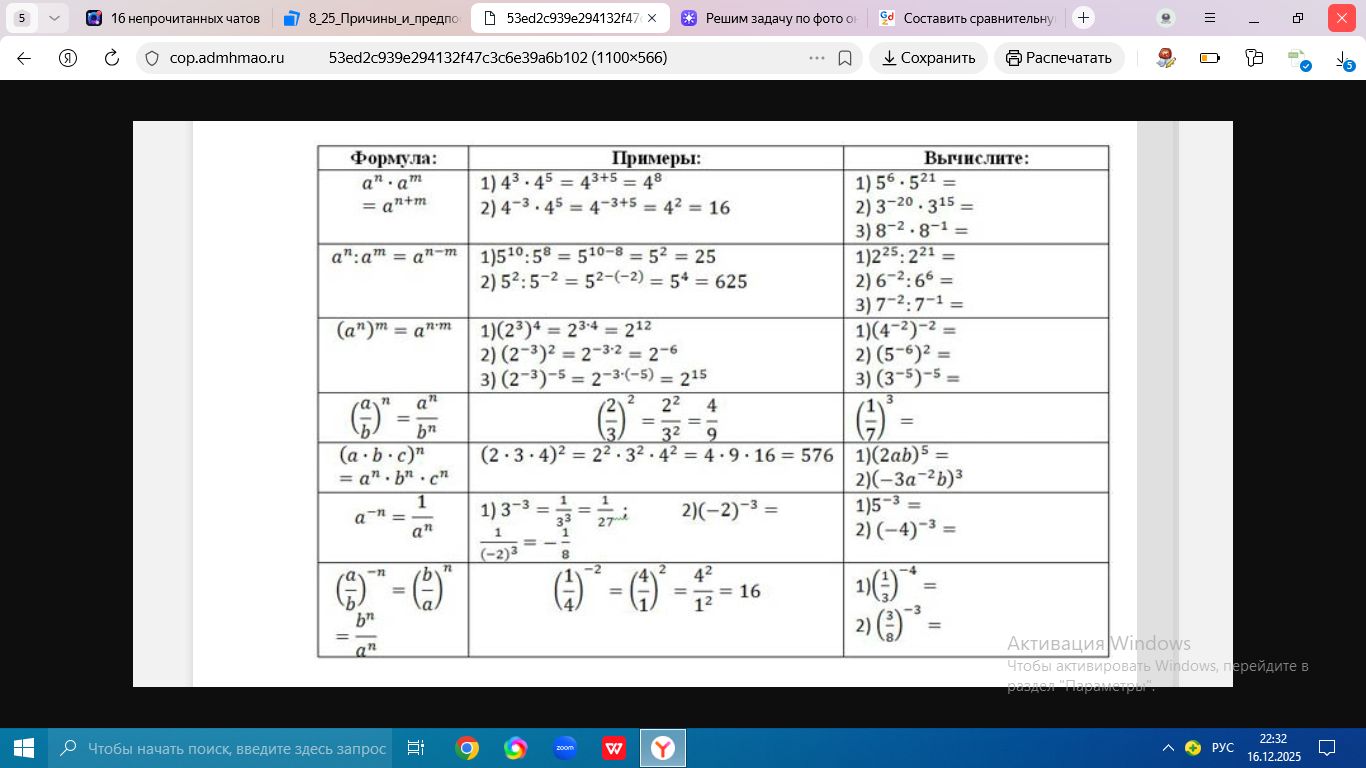Screen dimensions: 1366x768
Task: Go back using the browser back arrow
Action: (24, 58)
